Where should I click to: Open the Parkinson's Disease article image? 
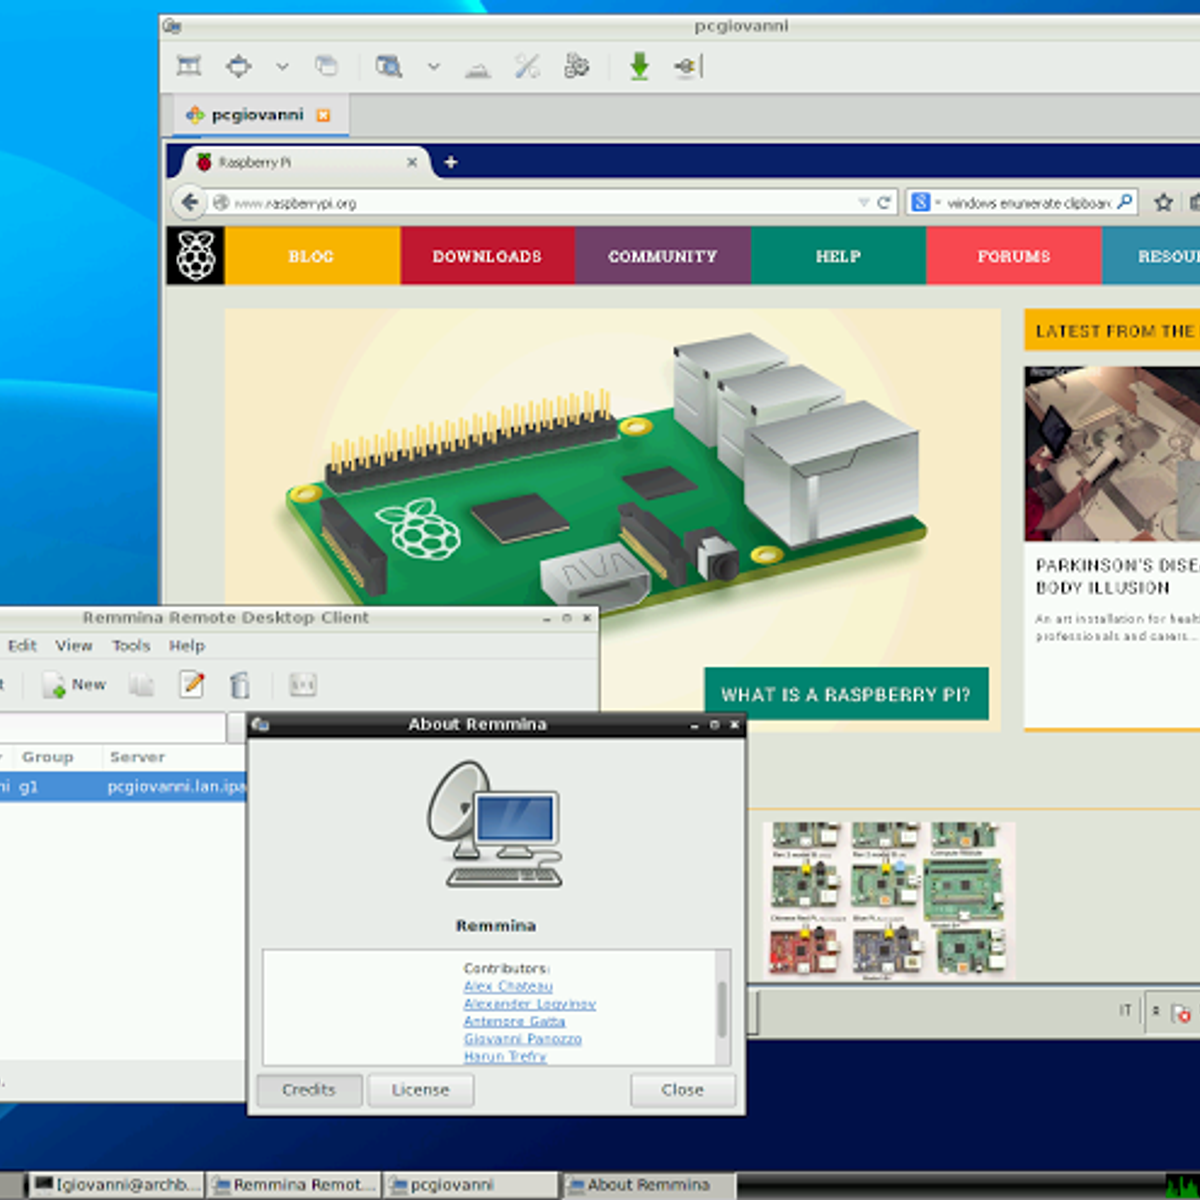1112,454
